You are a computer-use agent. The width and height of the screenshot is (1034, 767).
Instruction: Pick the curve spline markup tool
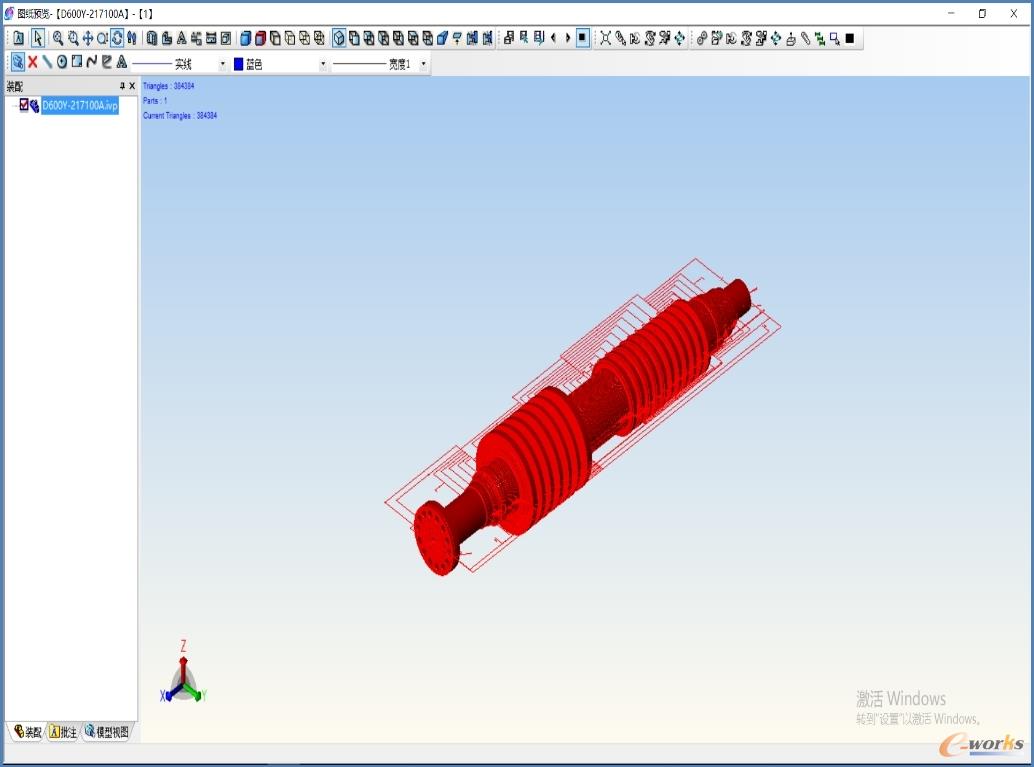click(x=92, y=61)
